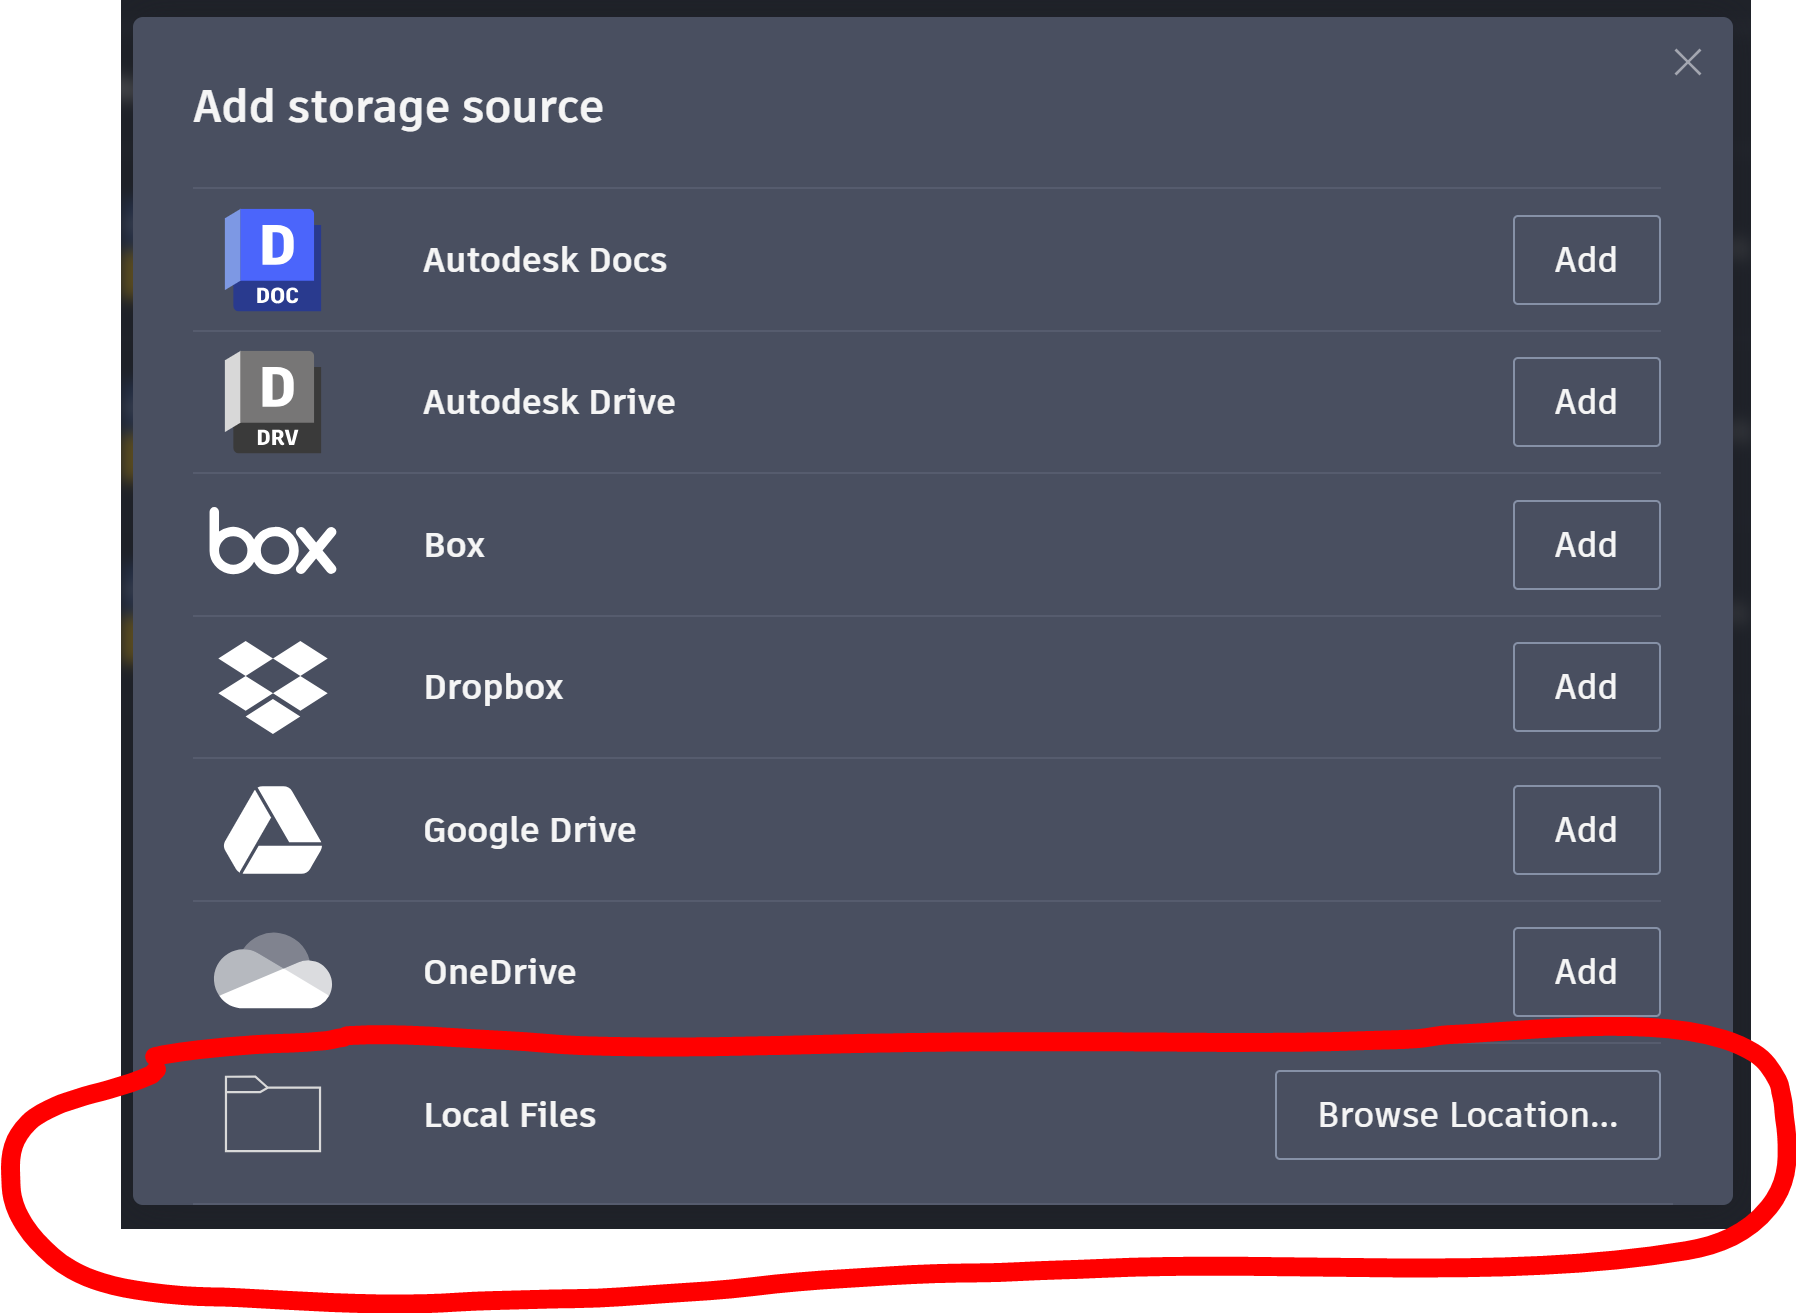
Task: Click the OneDrive cloud icon
Action: coord(273,971)
